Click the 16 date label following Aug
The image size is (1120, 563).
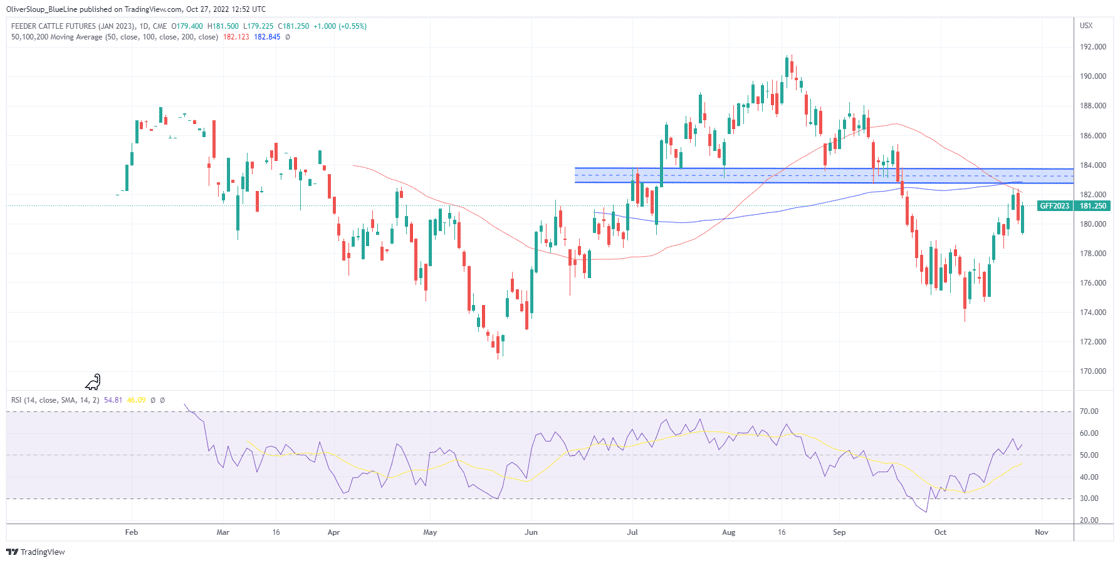click(x=781, y=533)
